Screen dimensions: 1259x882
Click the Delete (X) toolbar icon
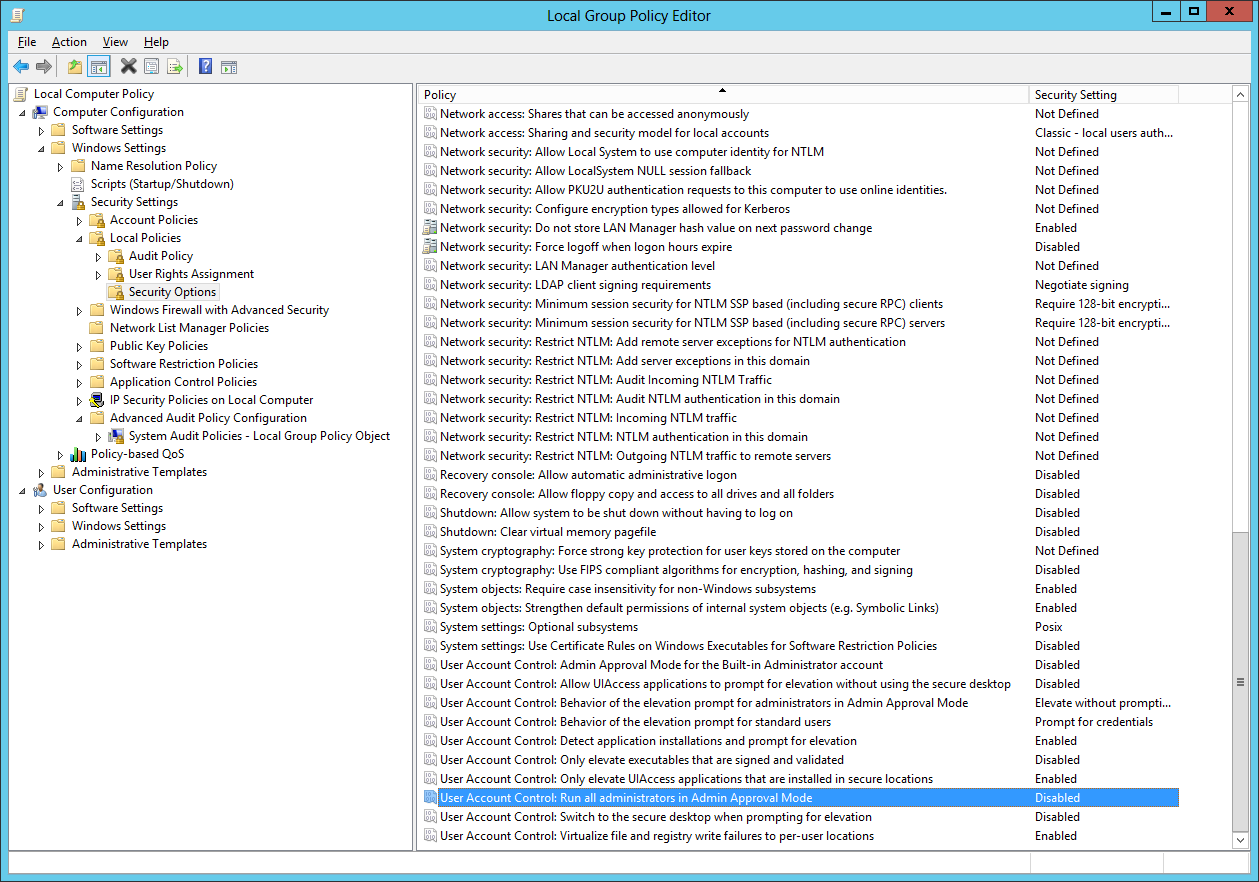tap(128, 67)
